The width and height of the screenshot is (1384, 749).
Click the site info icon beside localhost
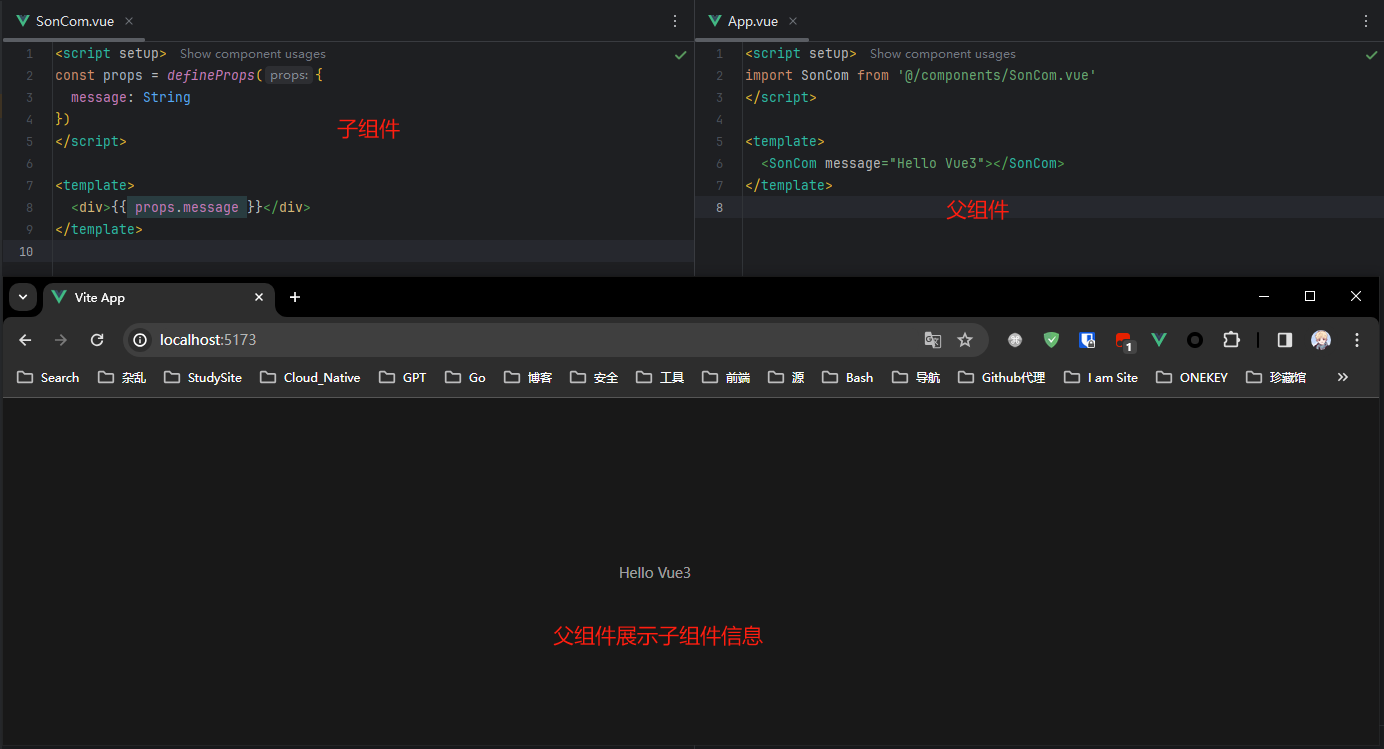(x=141, y=340)
